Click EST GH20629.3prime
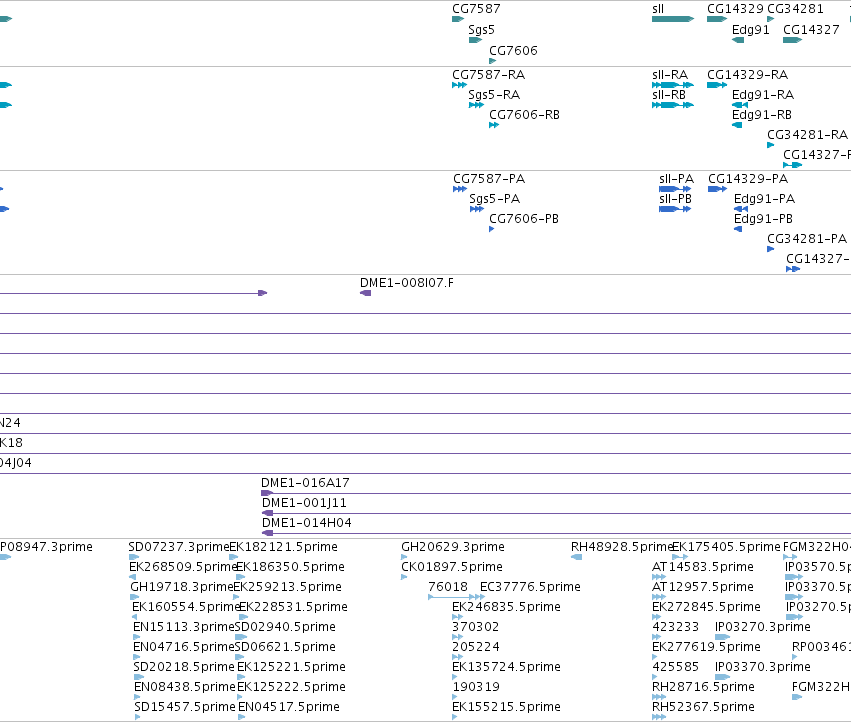The width and height of the screenshot is (851, 722). coord(453,547)
